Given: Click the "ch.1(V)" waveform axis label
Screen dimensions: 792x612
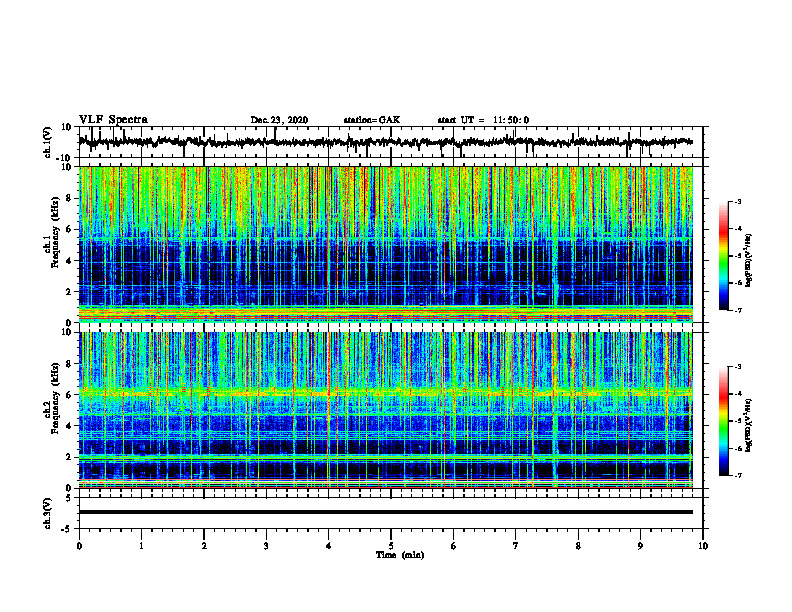Looking at the screenshot, I should pyautogui.click(x=48, y=142).
